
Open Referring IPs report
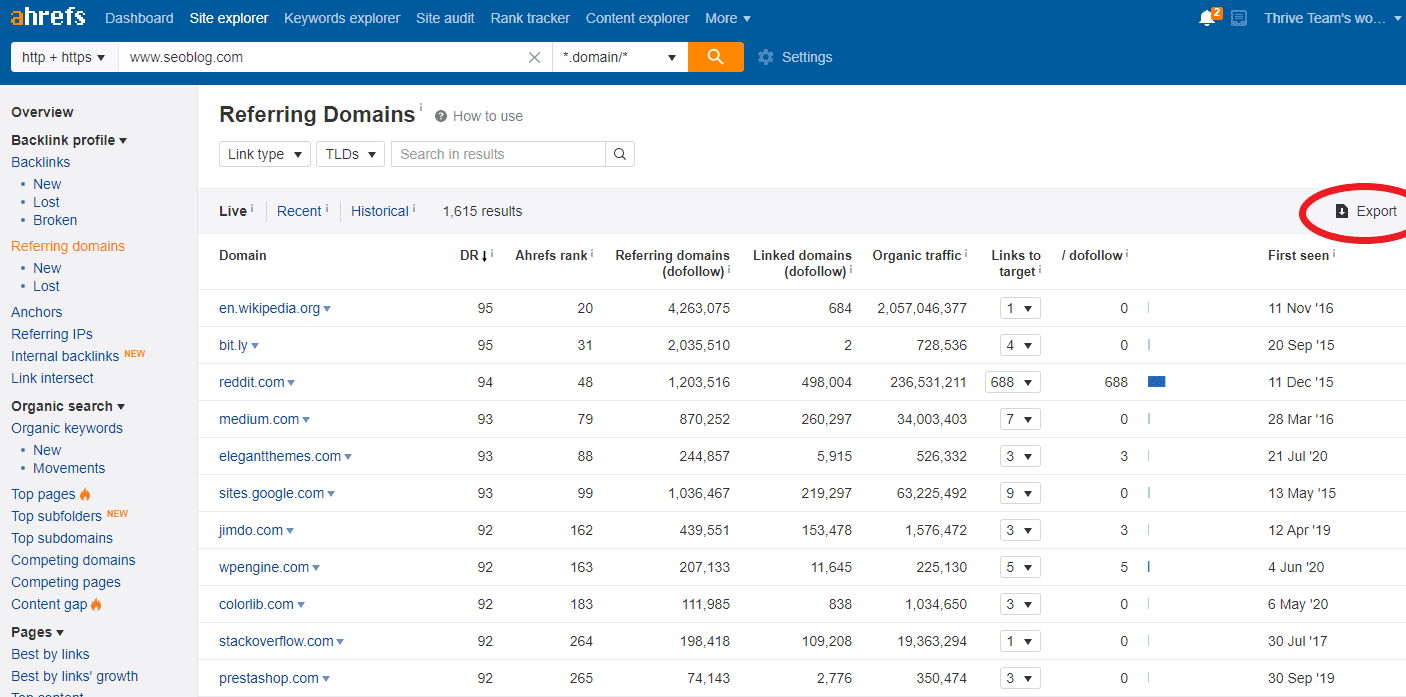pos(52,334)
